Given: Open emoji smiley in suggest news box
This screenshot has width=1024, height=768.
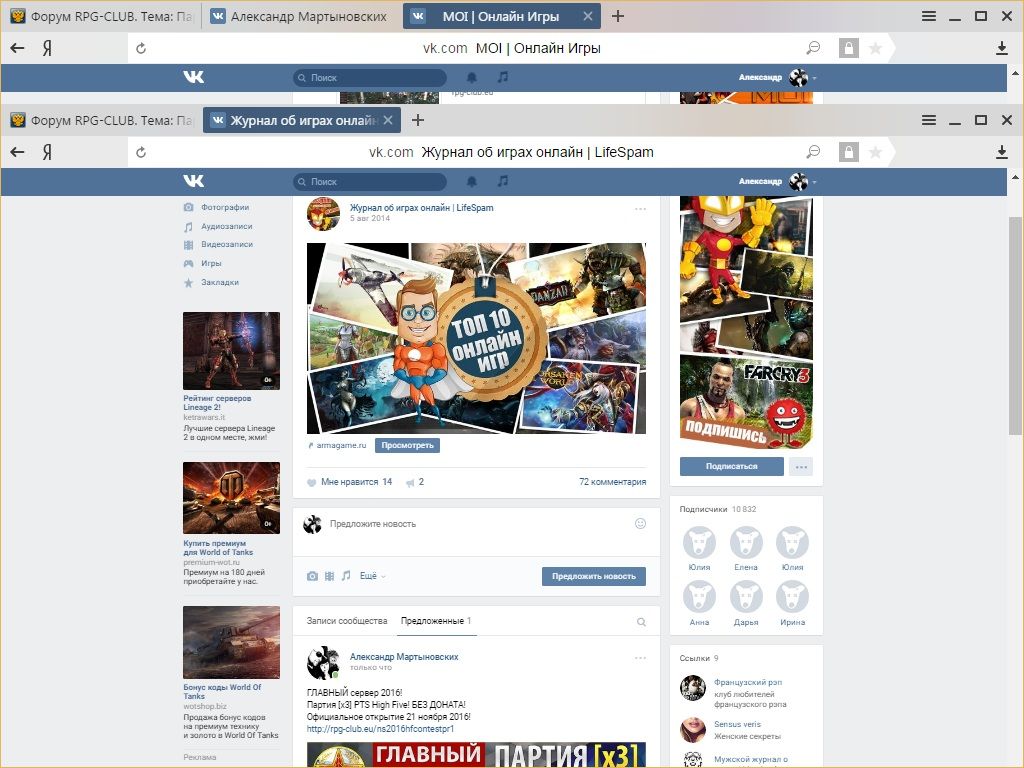Looking at the screenshot, I should pos(641,523).
